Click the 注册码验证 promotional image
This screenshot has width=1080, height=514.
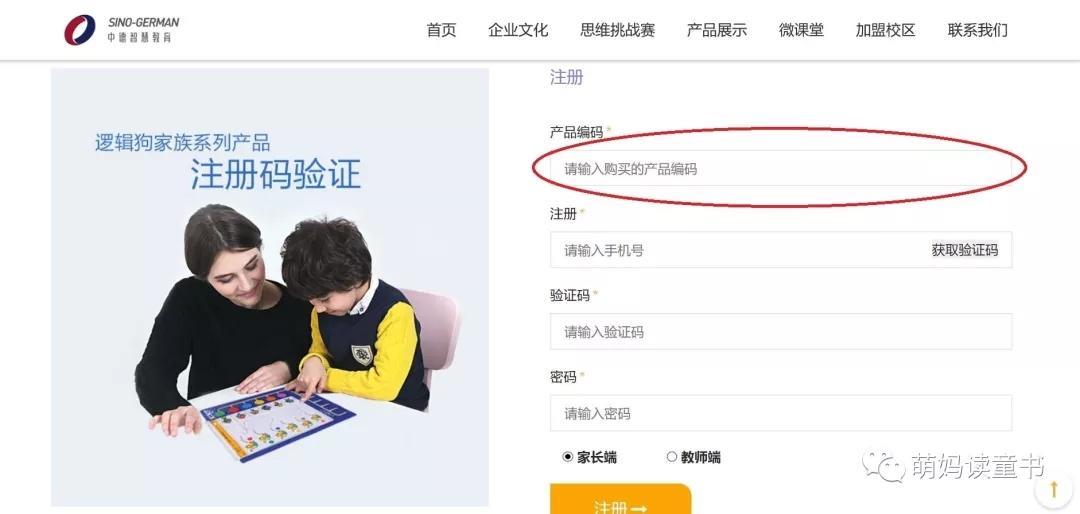[270, 287]
